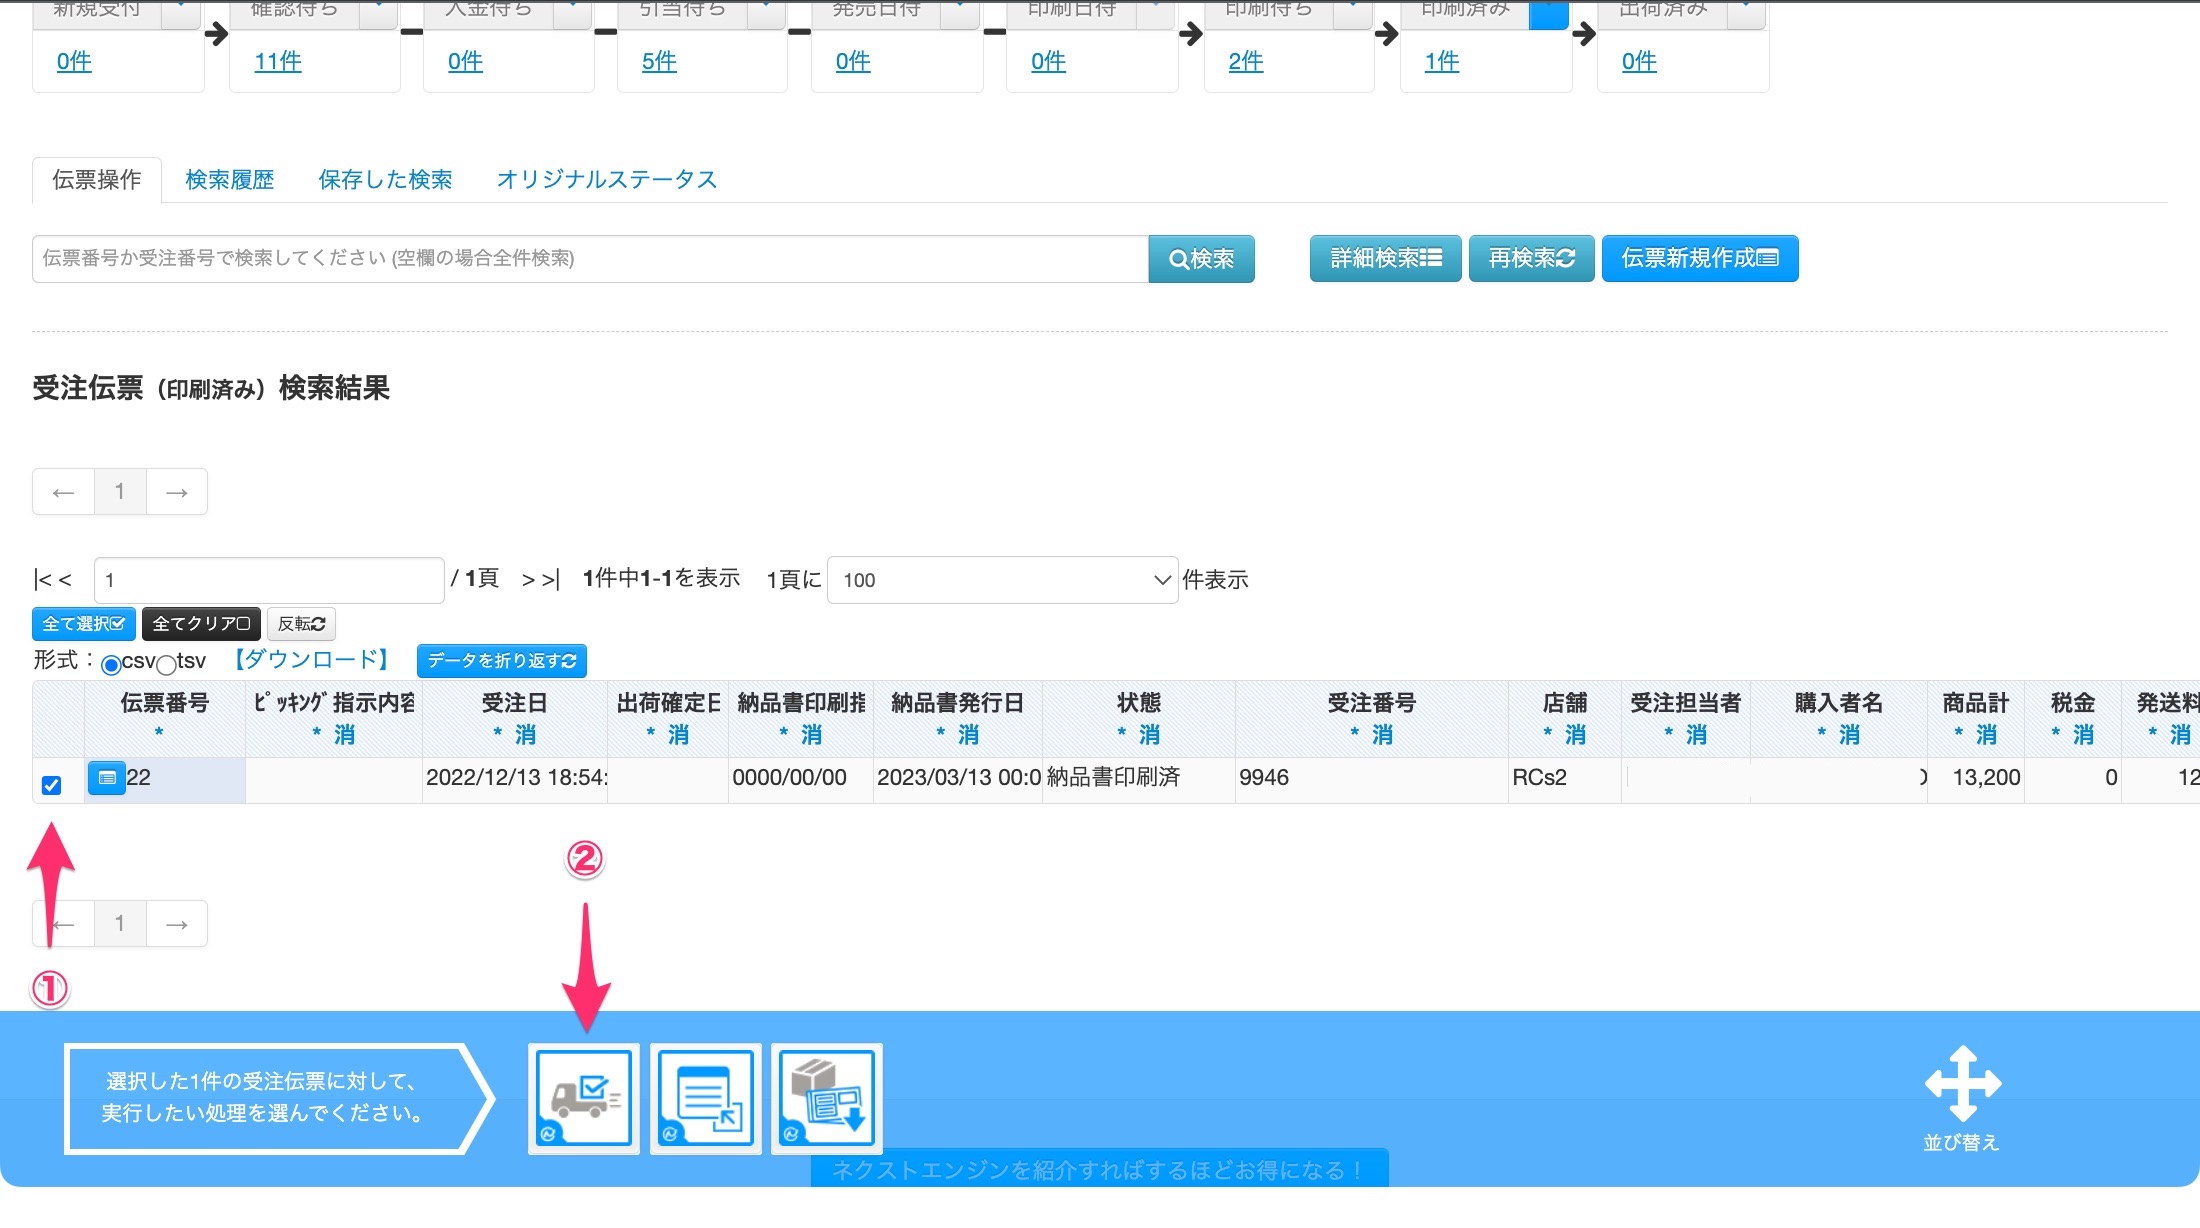Image resolution: width=2200 pixels, height=1228 pixels.
Task: Click the truck shipping confirmation icon
Action: [584, 1098]
